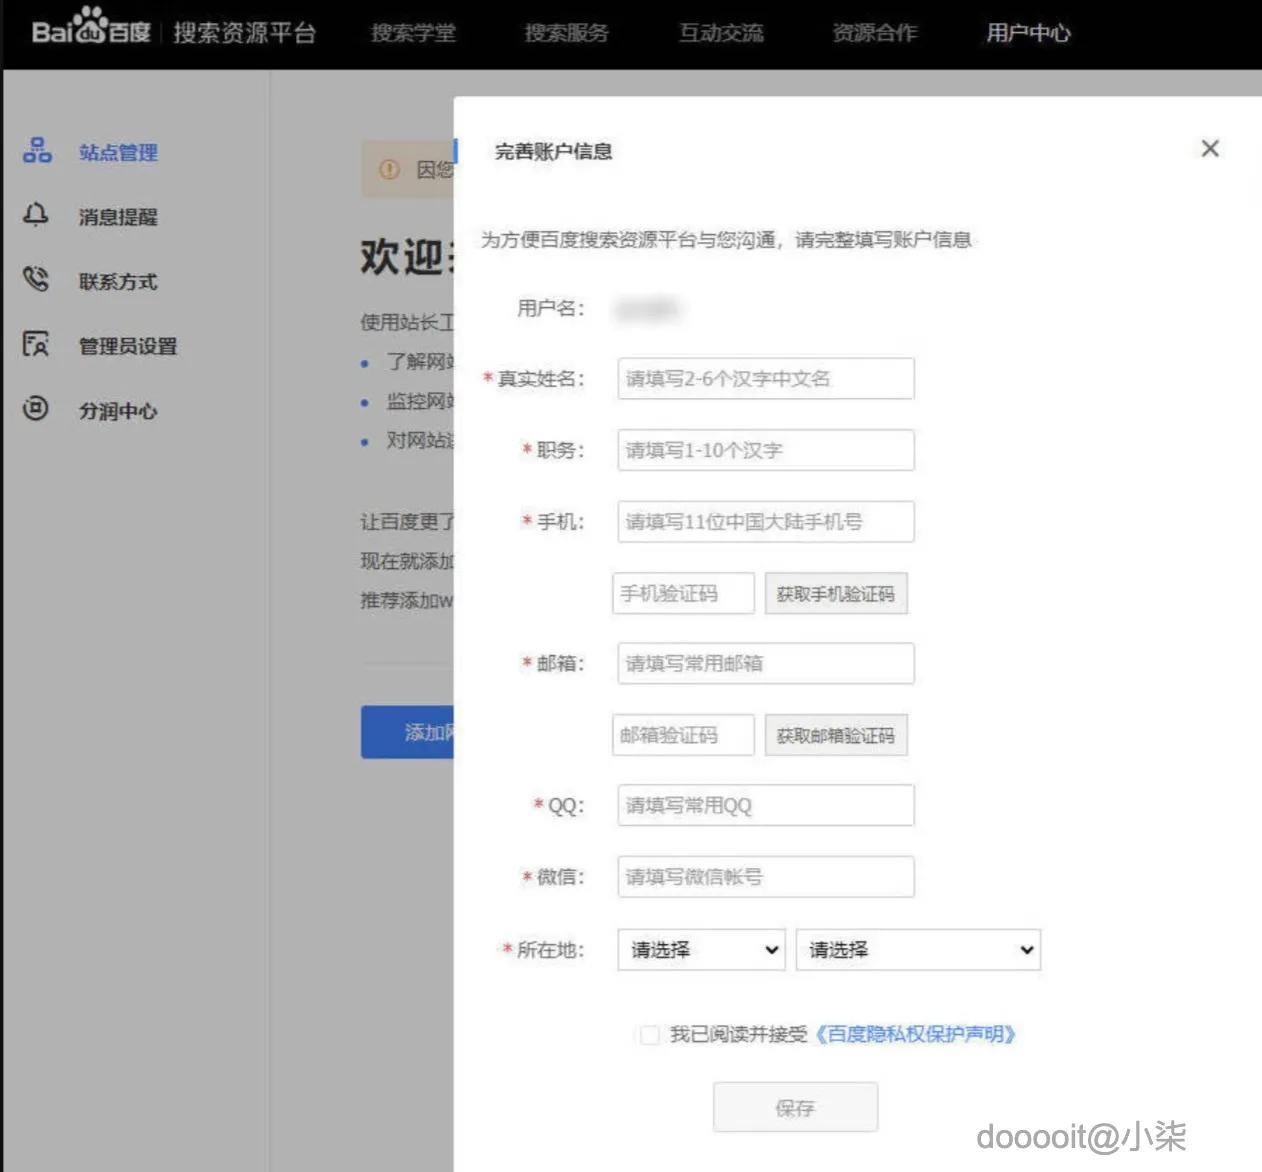Accept the Baidu privacy statement checkbox
Viewport: 1262px width, 1172px height.
pos(649,1035)
